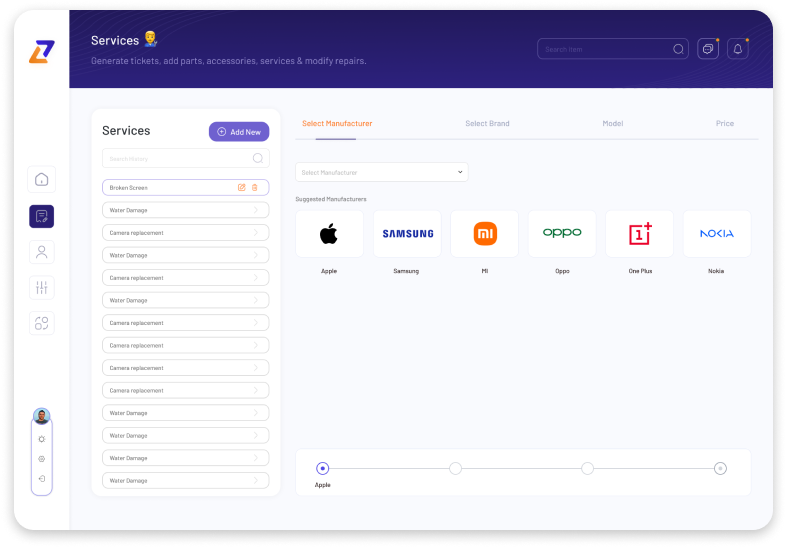Click the notification bell icon
Screen dimensions: 787x548
coord(738,49)
